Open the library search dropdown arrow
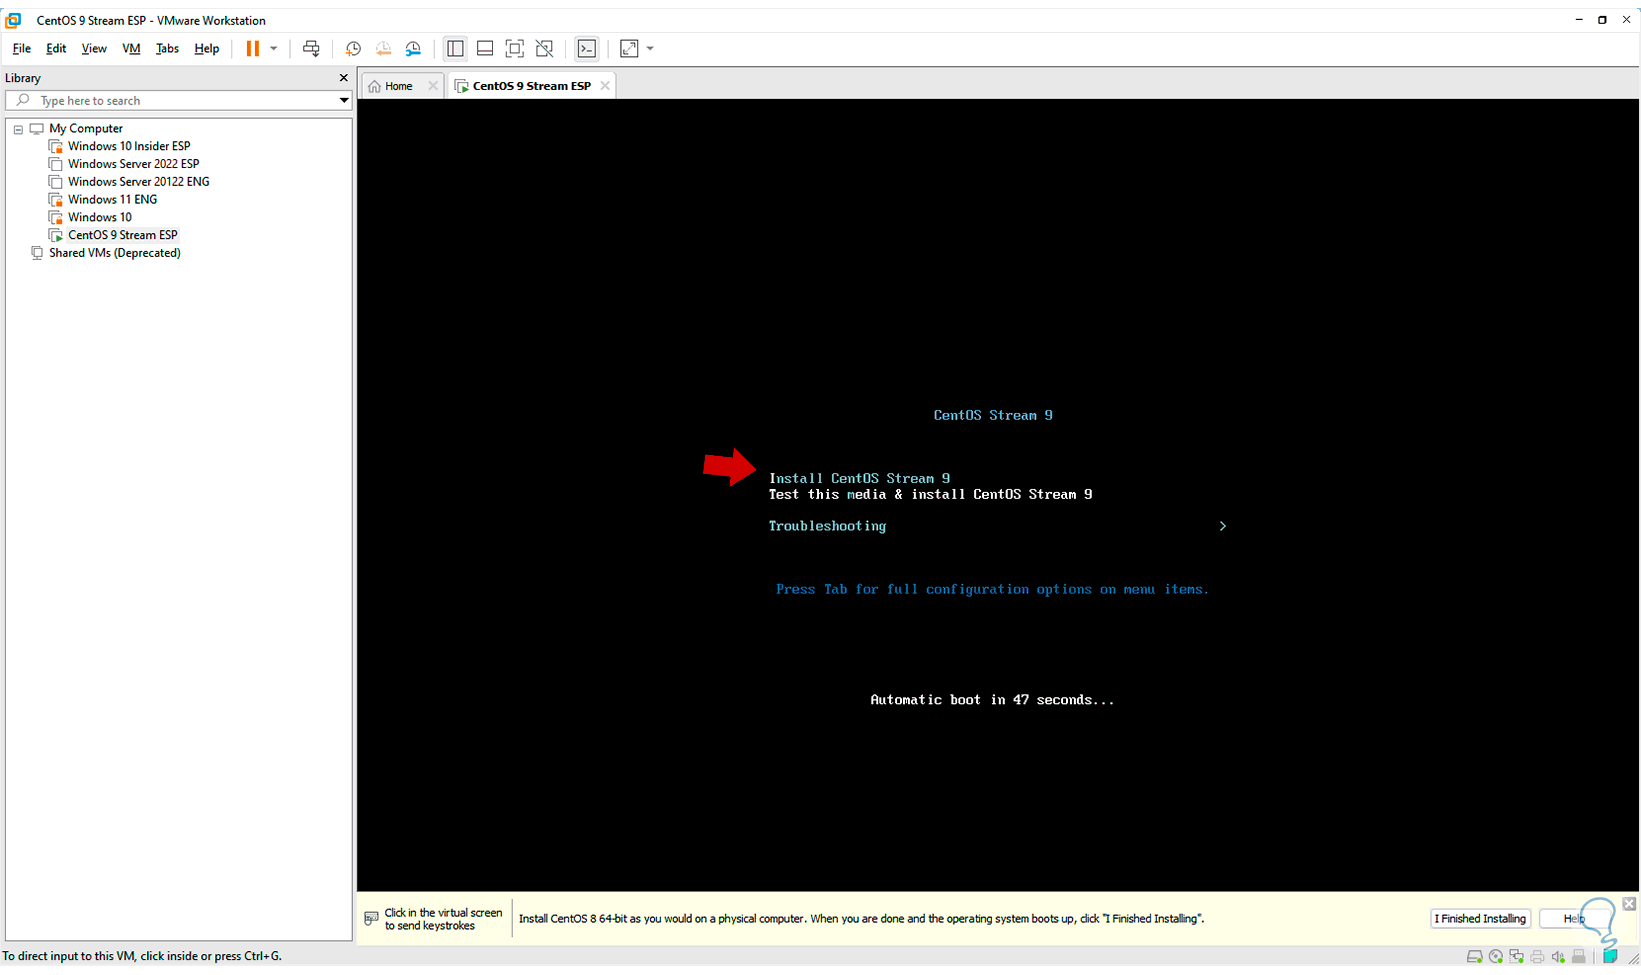This screenshot has height=975, width=1641. coord(343,100)
